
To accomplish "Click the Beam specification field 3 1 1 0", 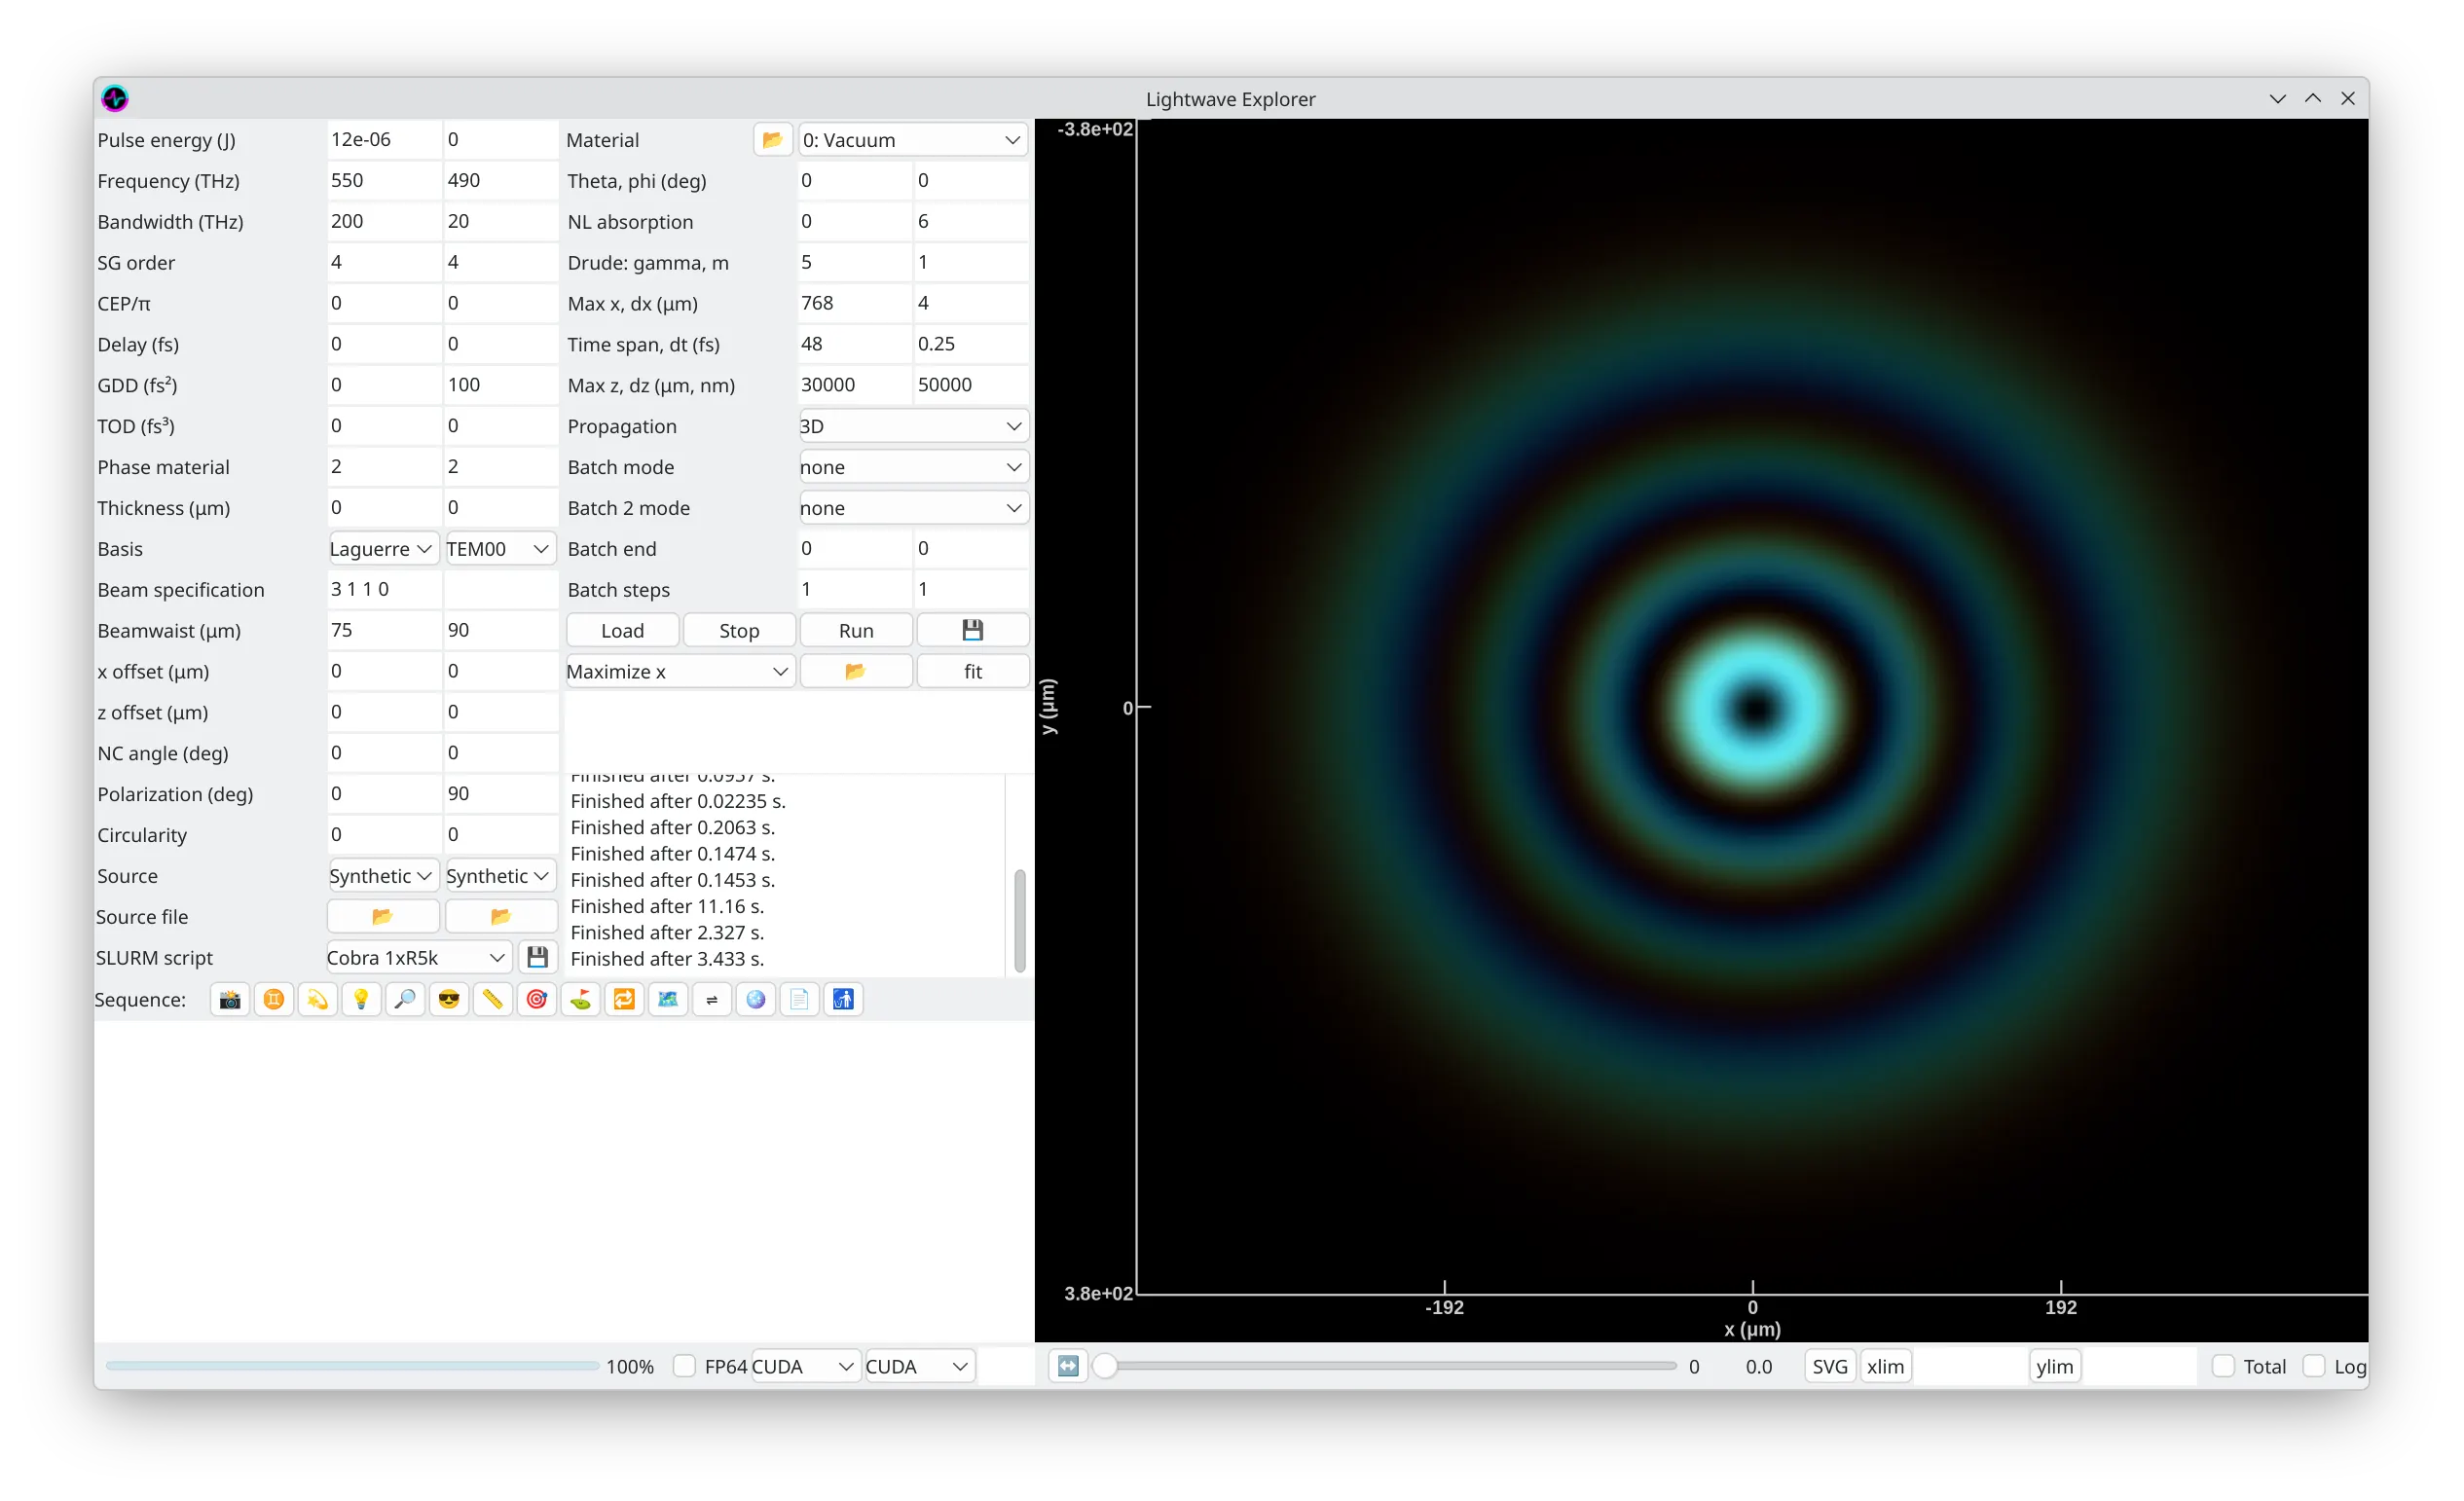I will (384, 589).
